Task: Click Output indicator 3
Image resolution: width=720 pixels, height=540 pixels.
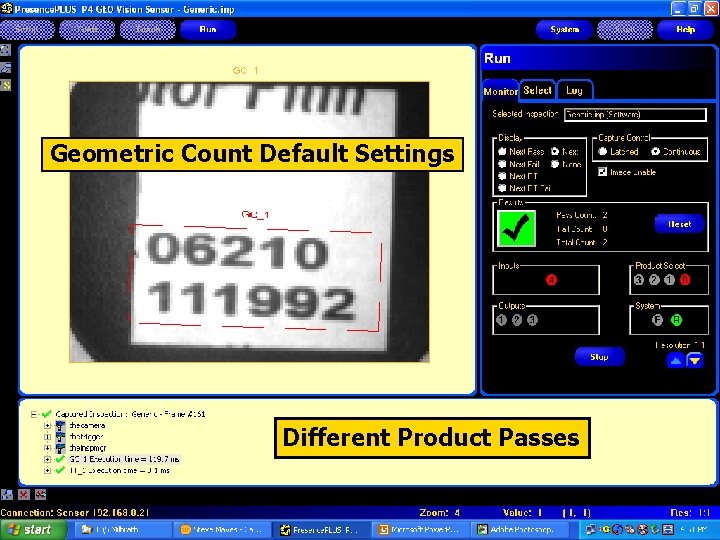Action: tap(532, 320)
